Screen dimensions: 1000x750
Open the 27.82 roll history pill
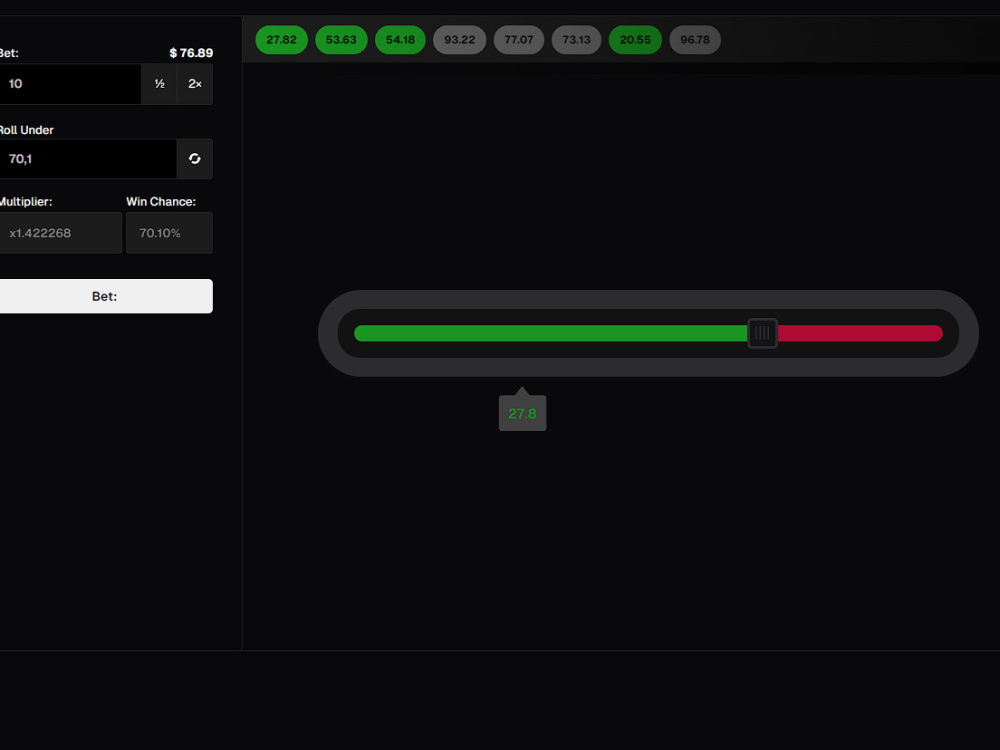281,40
